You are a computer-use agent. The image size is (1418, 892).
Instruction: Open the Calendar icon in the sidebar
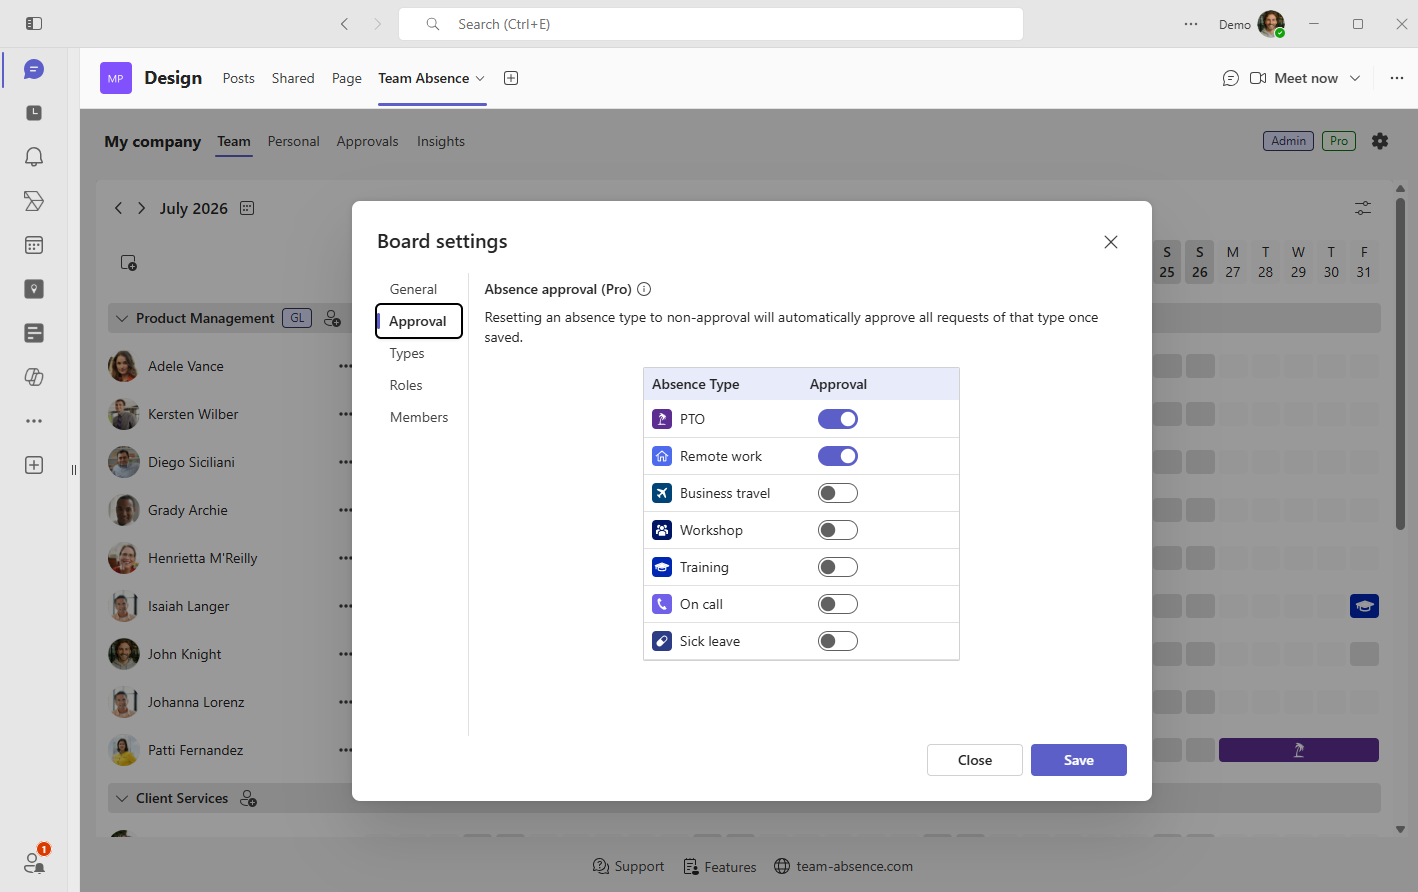coord(34,245)
